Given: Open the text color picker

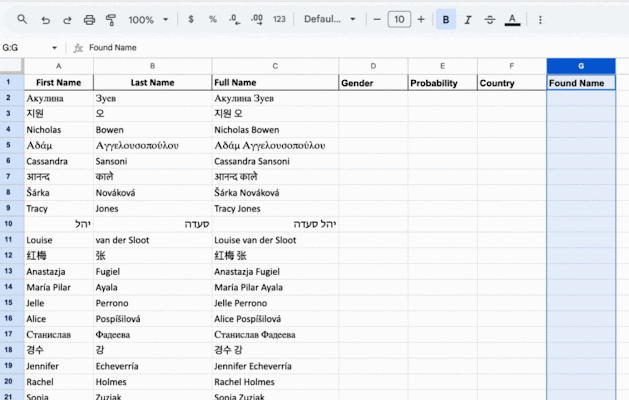Looking at the screenshot, I should 512,20.
